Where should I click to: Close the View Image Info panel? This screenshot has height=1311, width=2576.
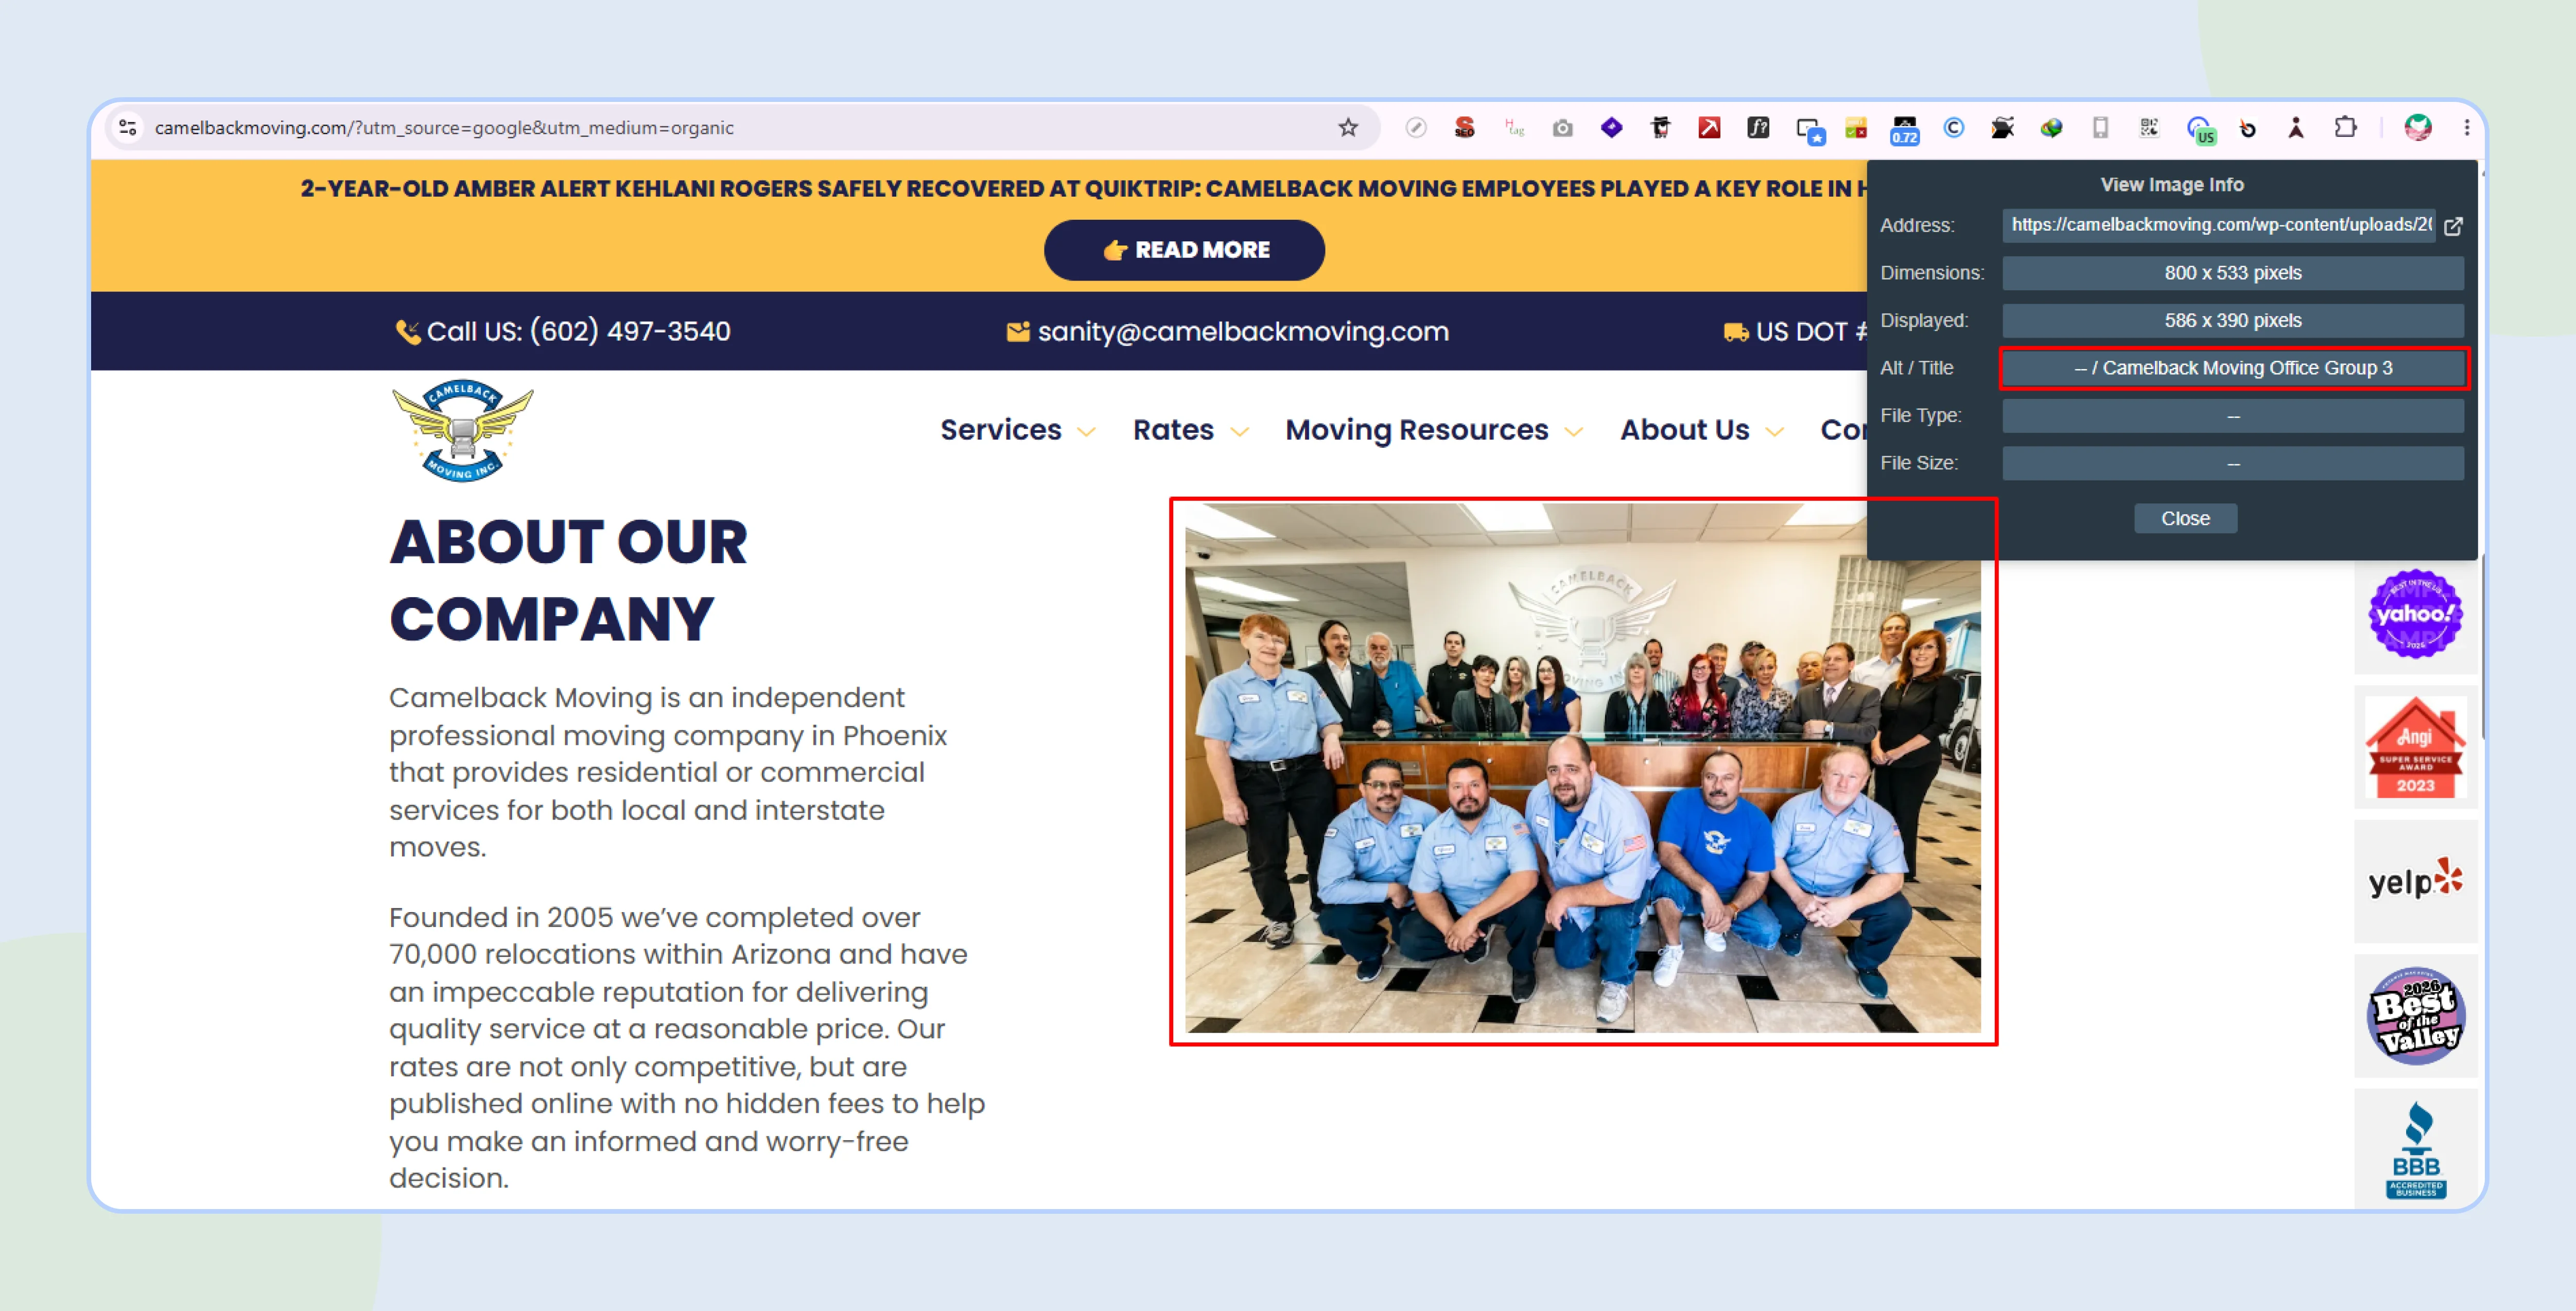2185,518
